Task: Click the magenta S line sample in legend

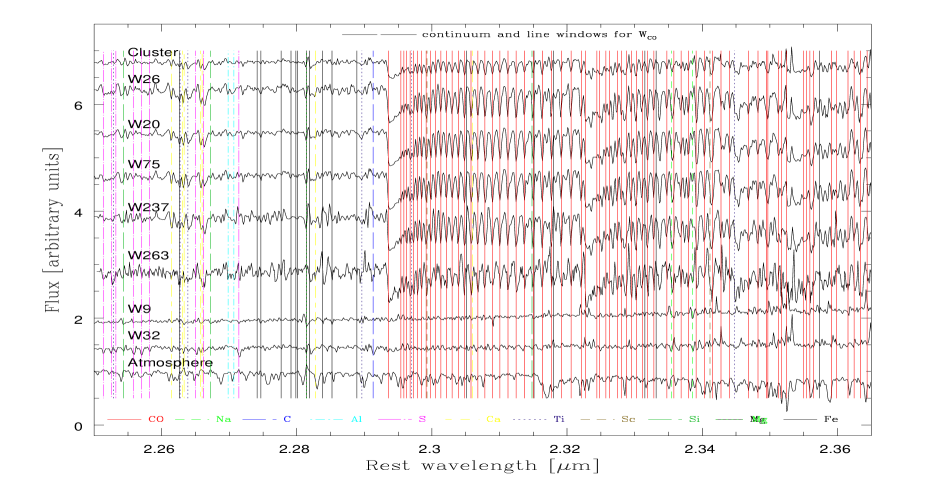Action: (x=394, y=420)
